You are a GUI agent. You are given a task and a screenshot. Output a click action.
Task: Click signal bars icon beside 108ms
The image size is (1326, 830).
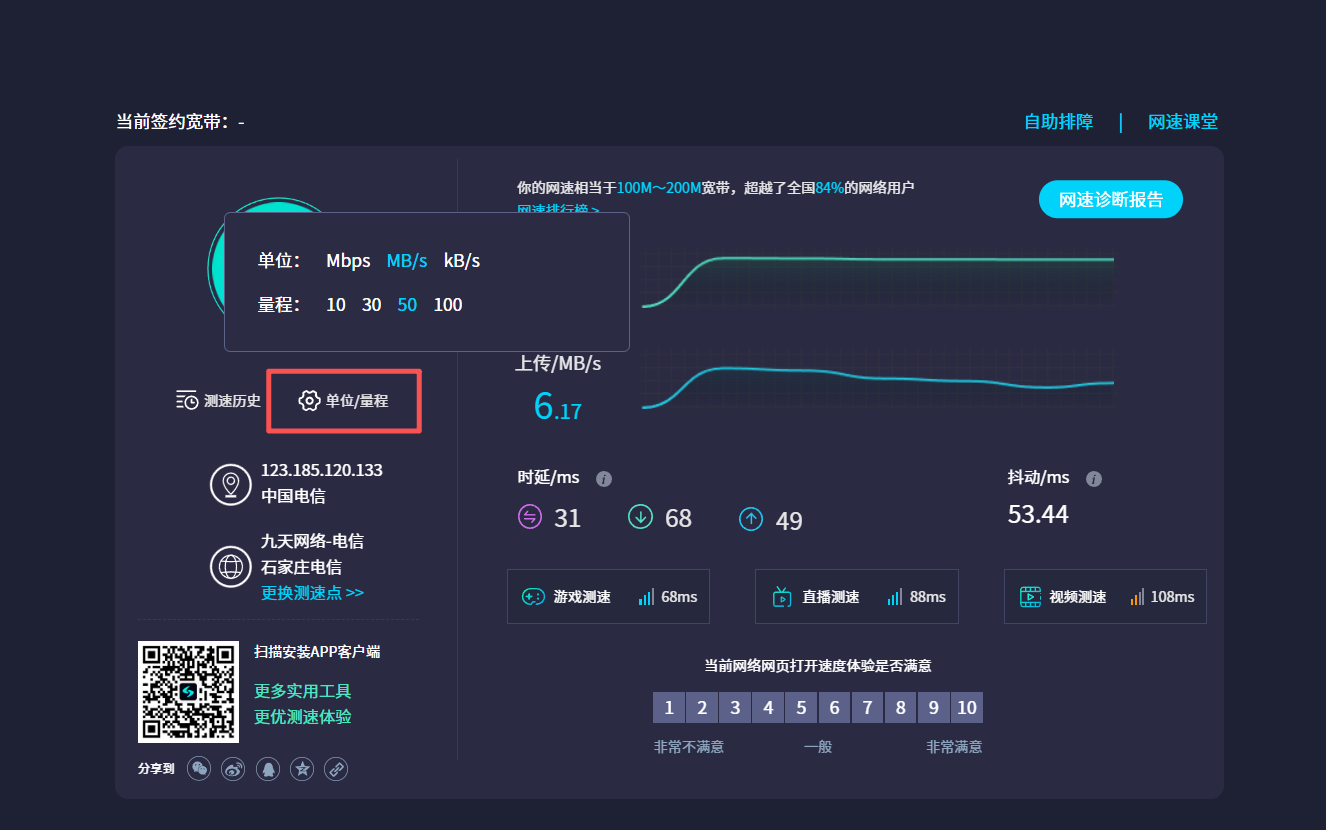point(1137,597)
